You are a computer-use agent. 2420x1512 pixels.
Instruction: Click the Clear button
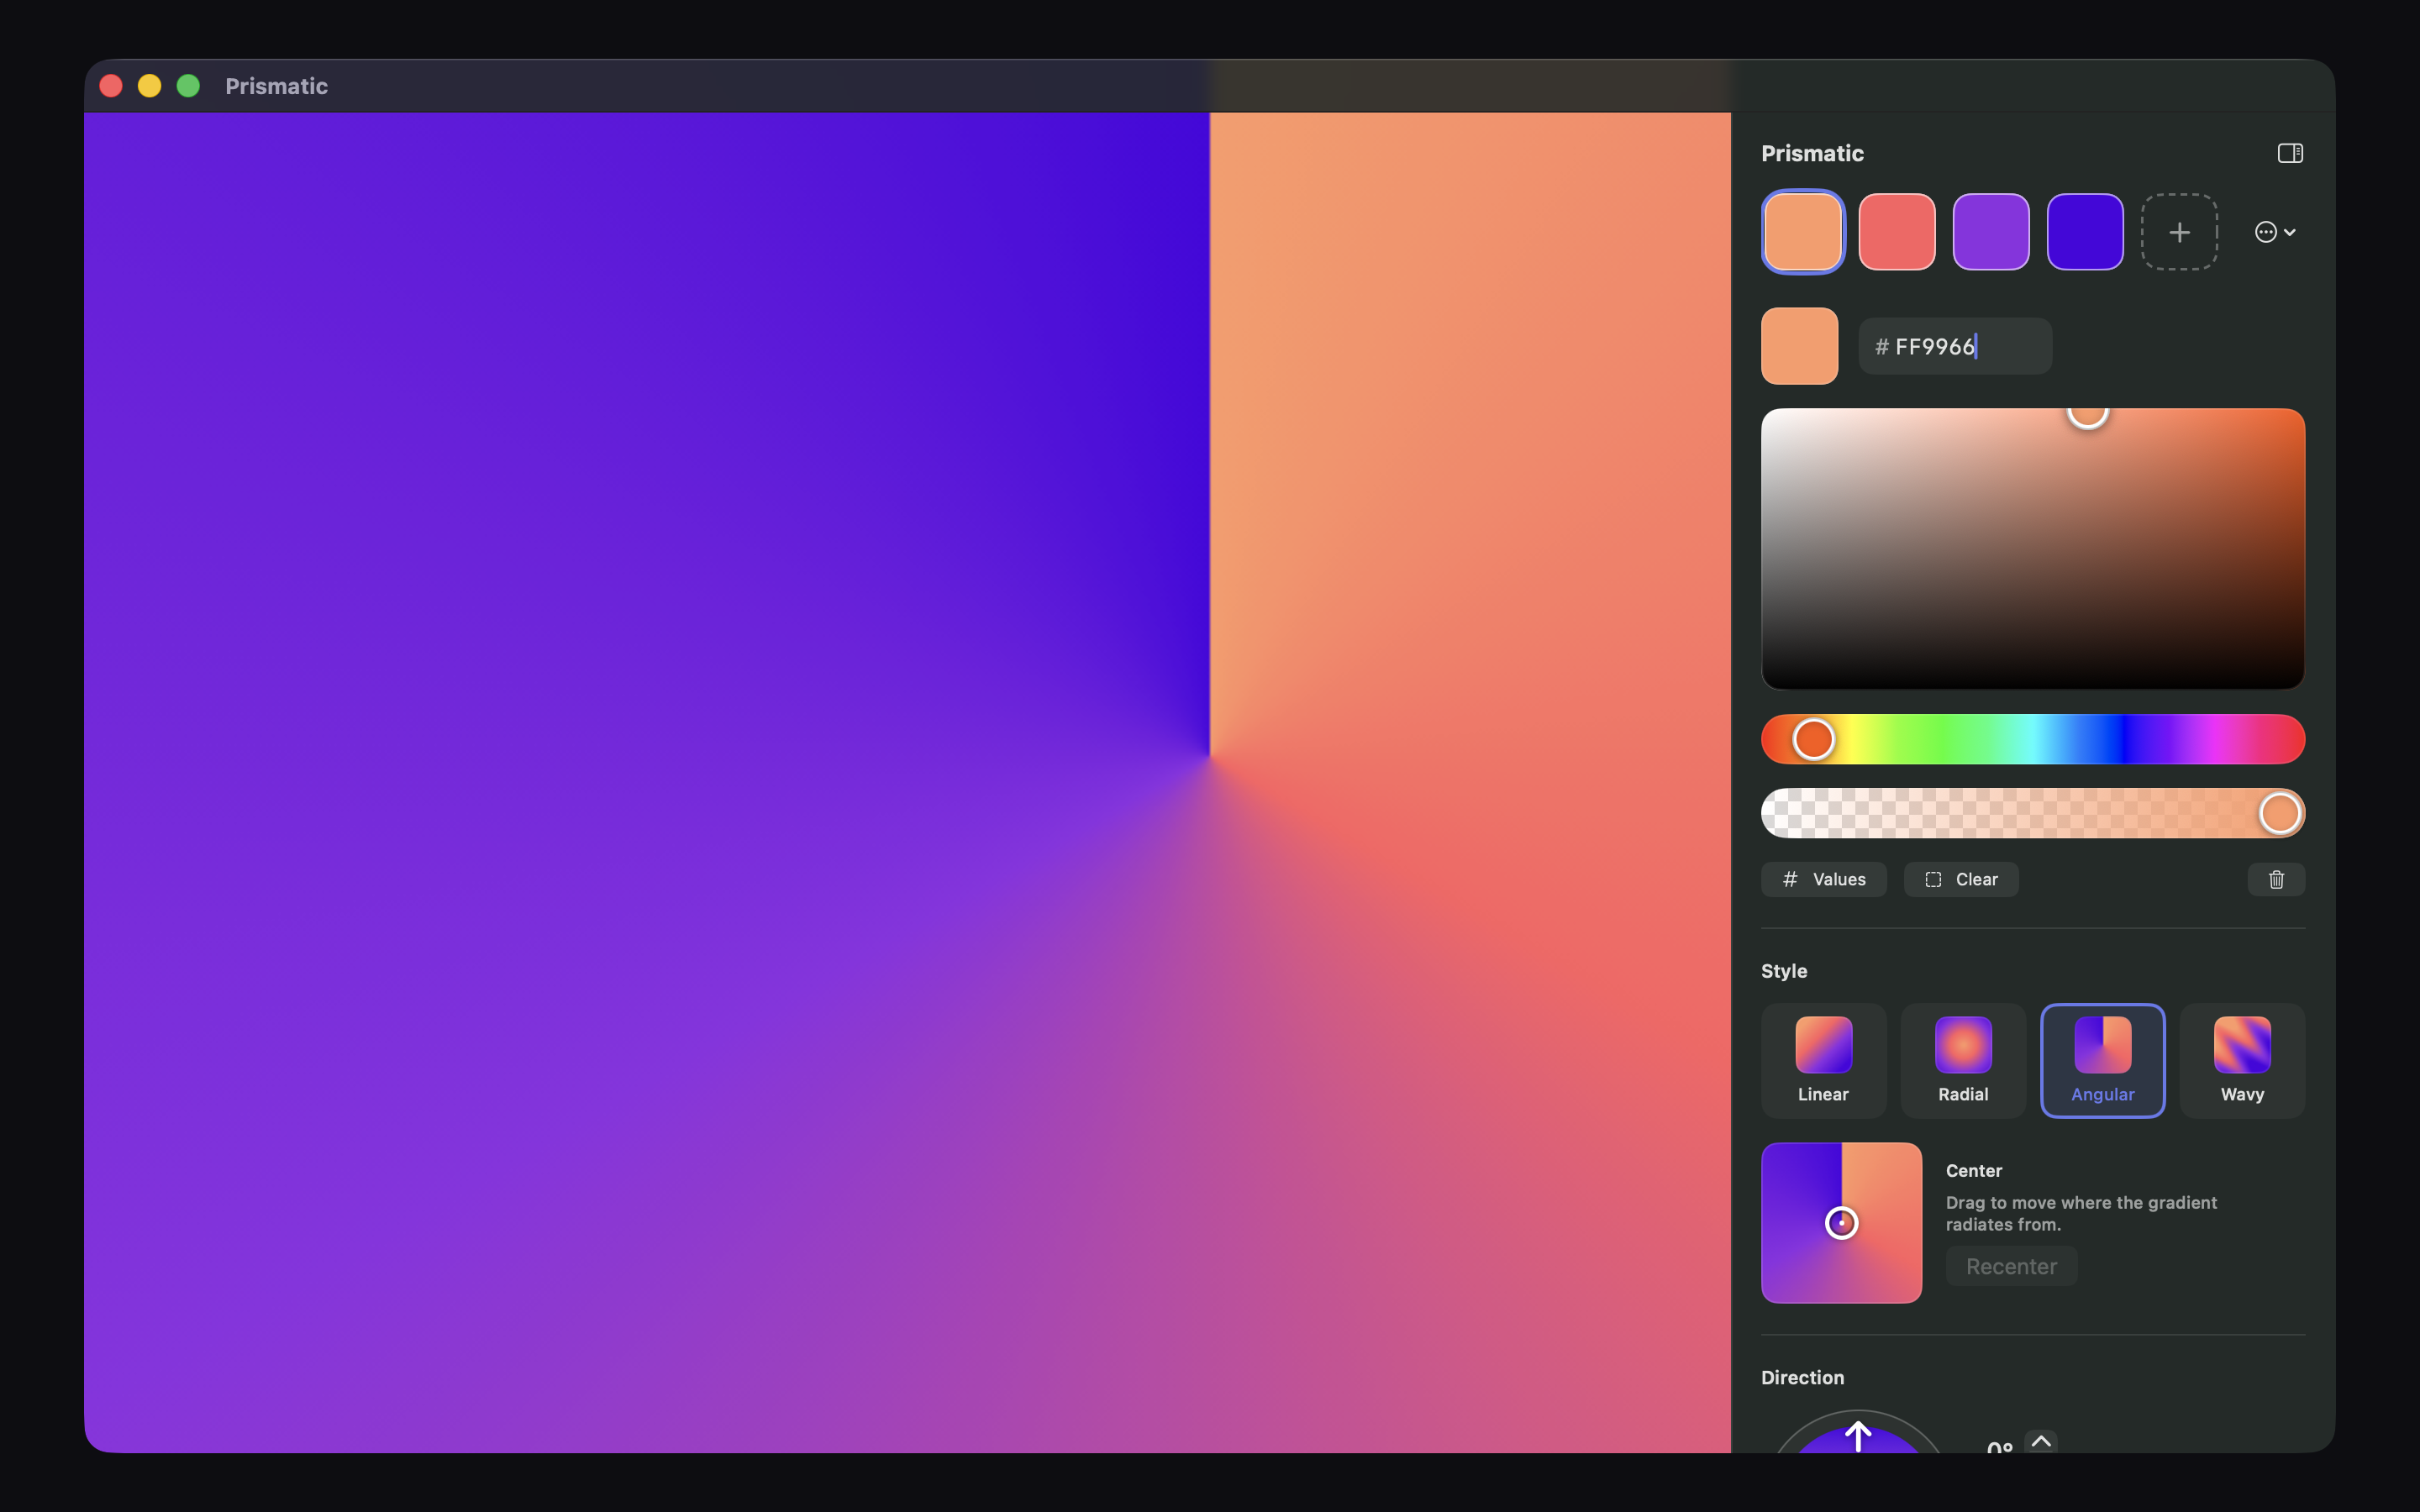[1961, 879]
